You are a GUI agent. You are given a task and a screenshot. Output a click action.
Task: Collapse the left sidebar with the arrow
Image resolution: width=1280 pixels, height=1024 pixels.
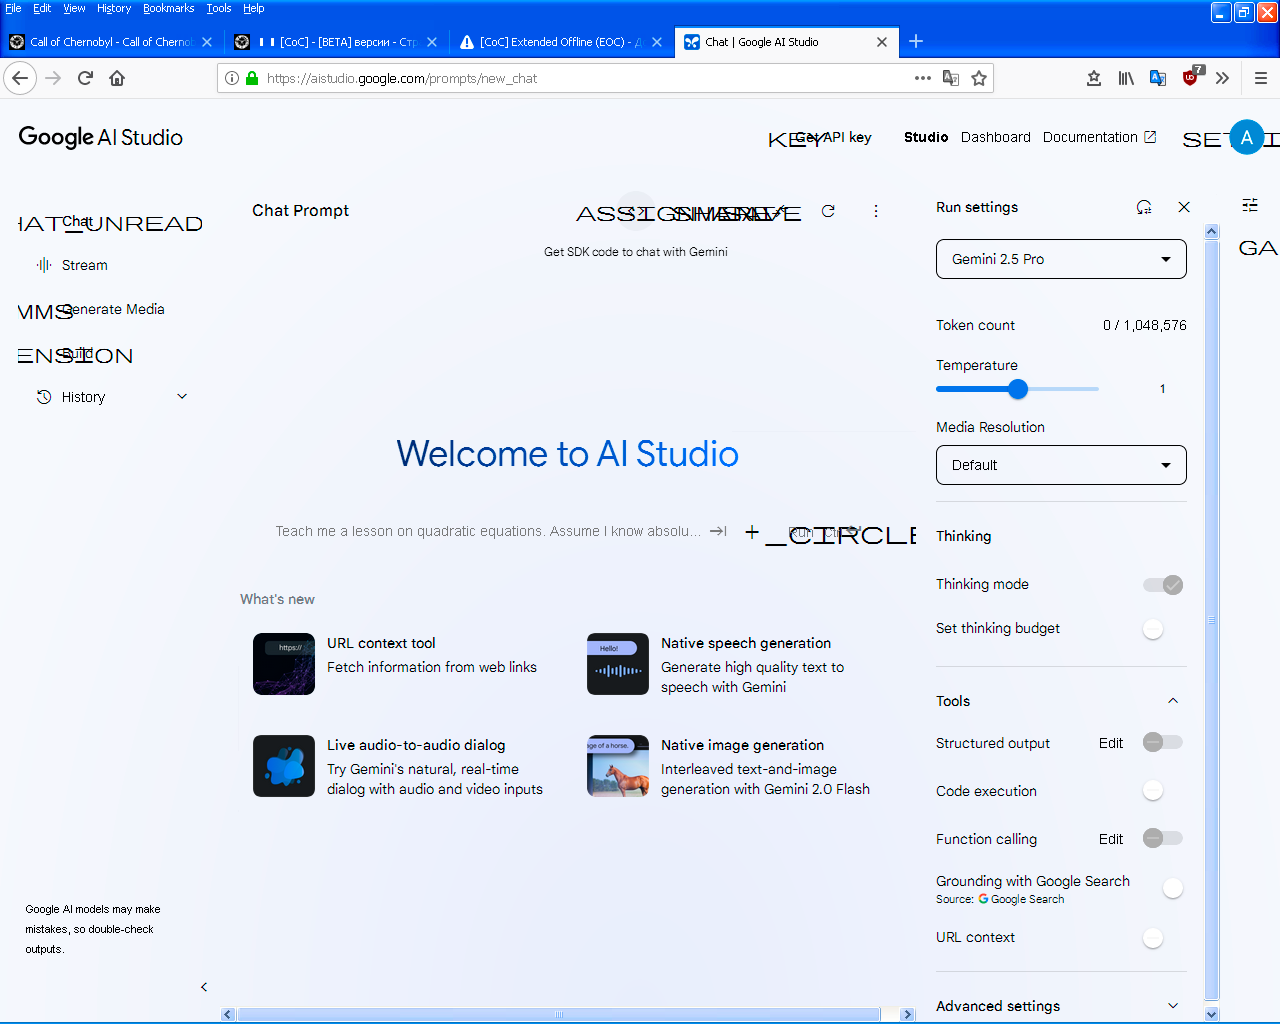tap(204, 987)
